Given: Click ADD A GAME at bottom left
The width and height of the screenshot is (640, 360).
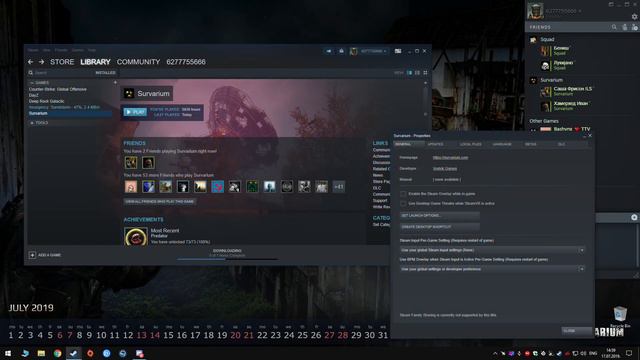Looking at the screenshot, I should tap(49, 255).
